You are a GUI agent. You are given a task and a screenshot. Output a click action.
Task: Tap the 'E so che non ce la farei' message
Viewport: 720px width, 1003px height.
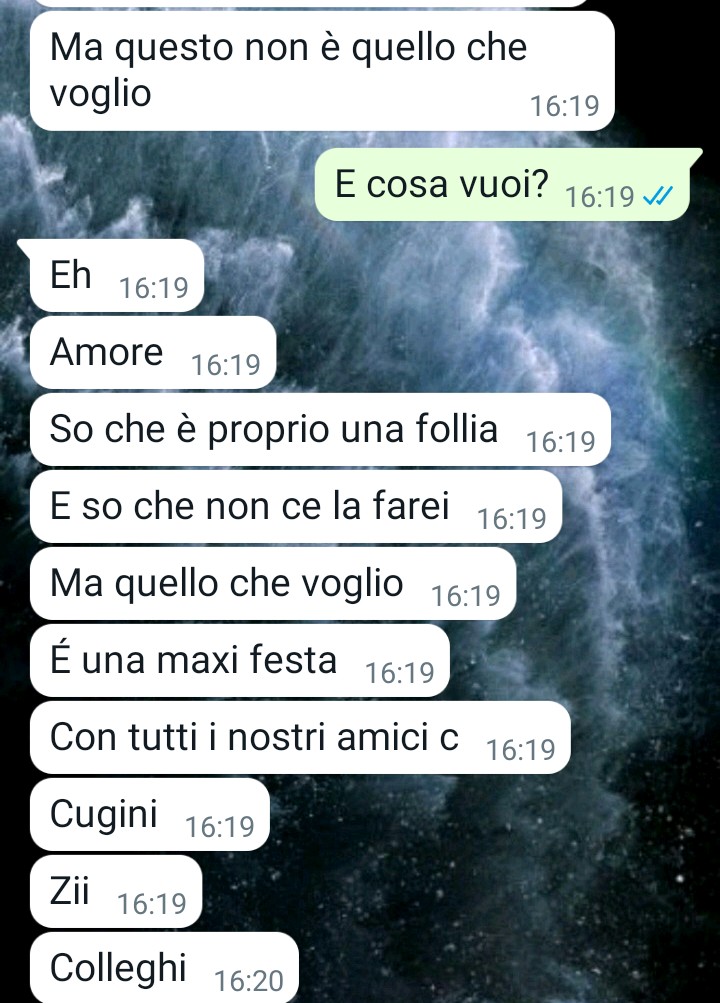[x=296, y=507]
